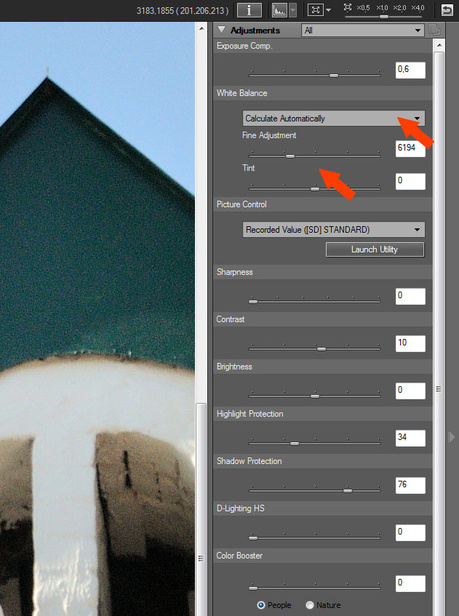Click the fit-to-screen zoom icon
Viewport: 459px width, 616px height.
(347, 7)
